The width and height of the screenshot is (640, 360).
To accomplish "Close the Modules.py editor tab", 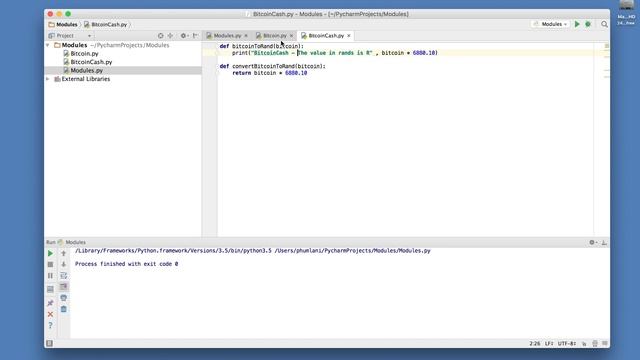I will click(x=246, y=36).
